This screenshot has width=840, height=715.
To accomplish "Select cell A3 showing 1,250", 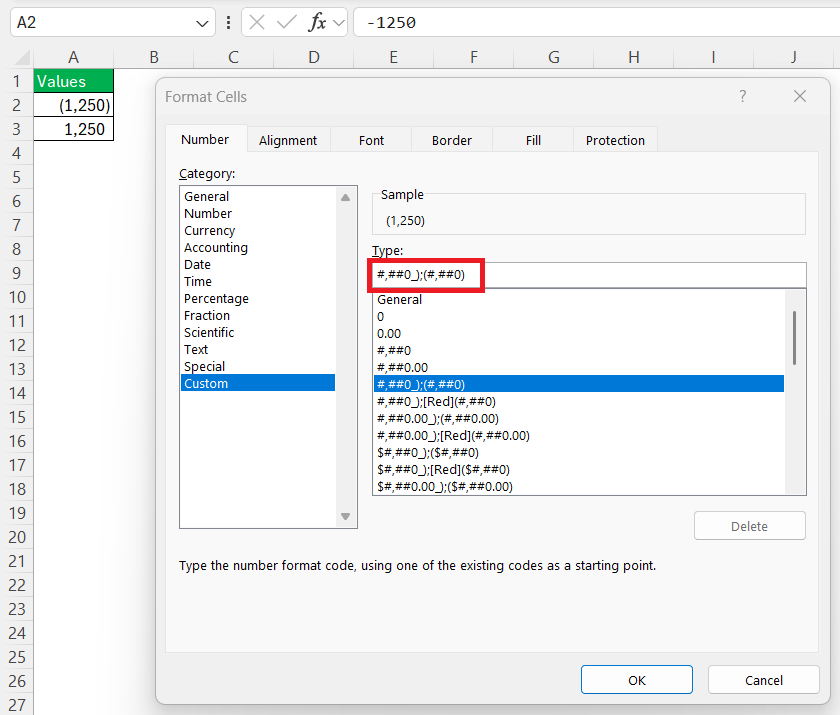I will point(73,129).
